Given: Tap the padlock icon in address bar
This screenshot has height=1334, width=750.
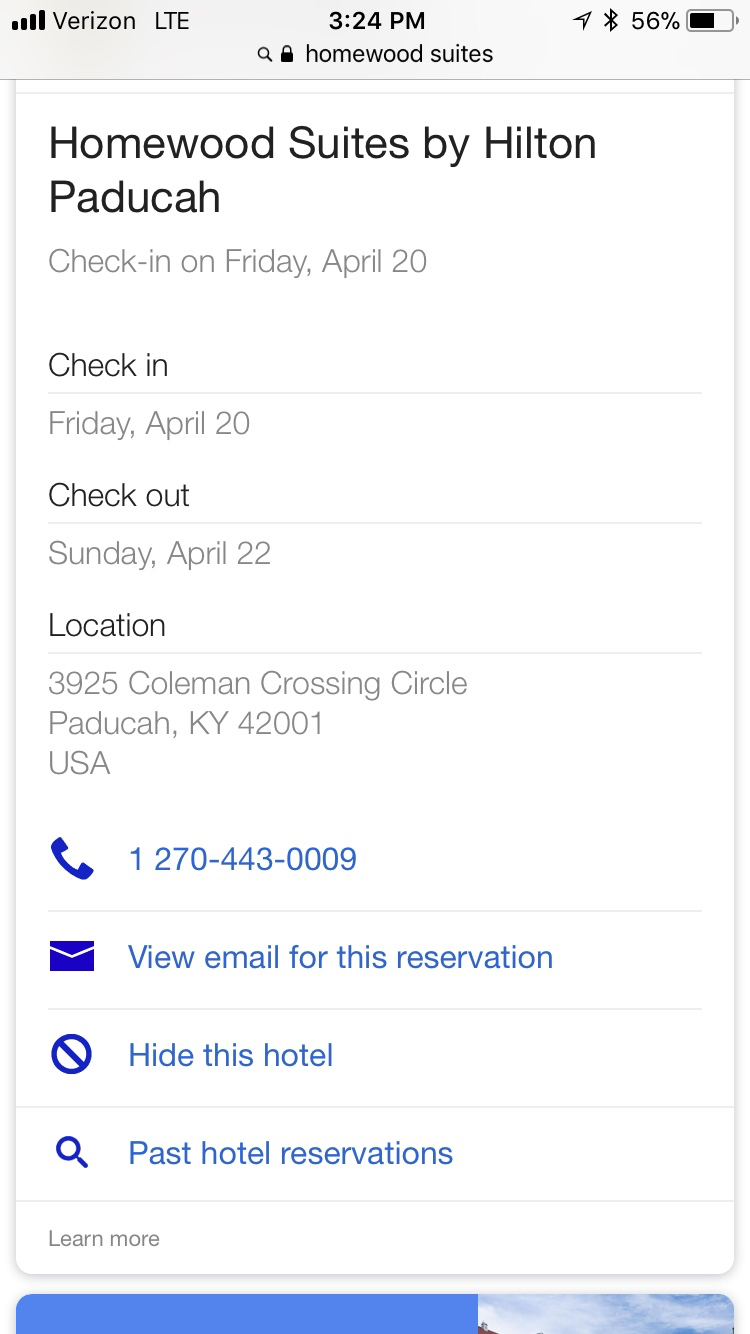Looking at the screenshot, I should [x=288, y=54].
